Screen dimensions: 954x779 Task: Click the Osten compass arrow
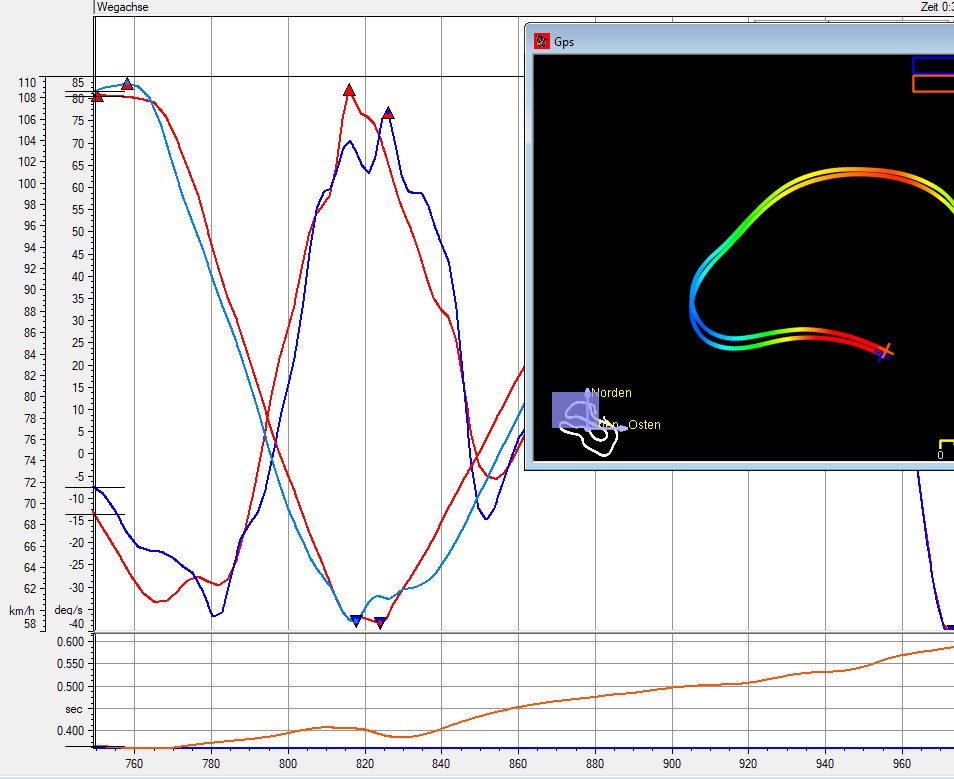[x=622, y=428]
